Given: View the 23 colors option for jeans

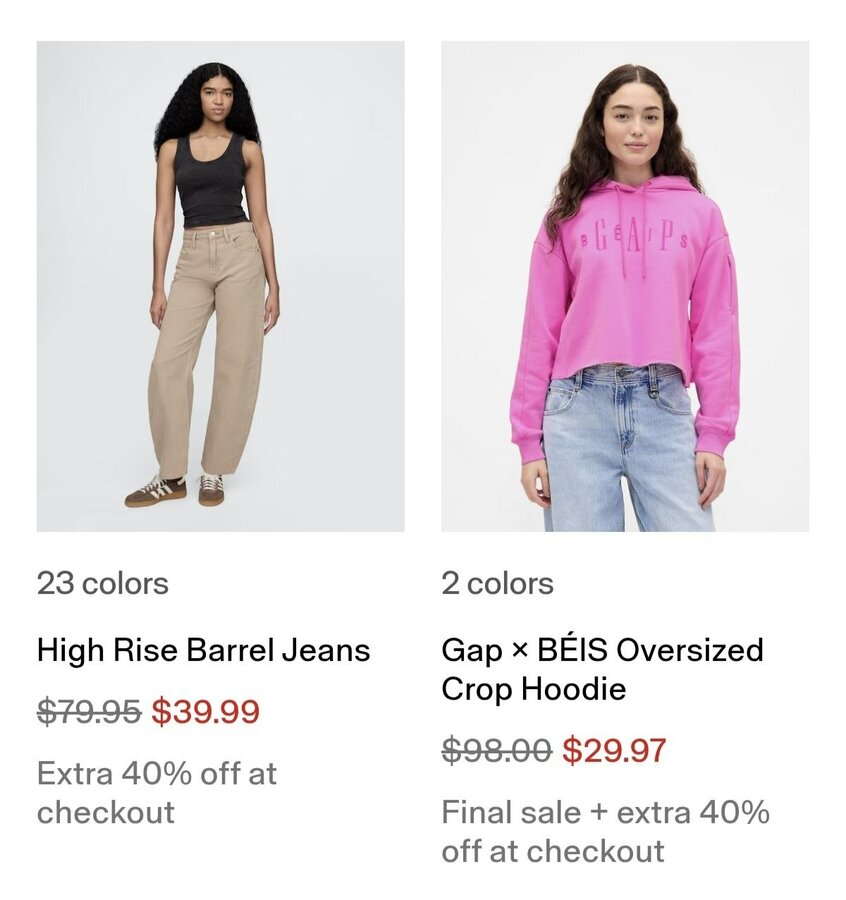Looking at the screenshot, I should 103,583.
